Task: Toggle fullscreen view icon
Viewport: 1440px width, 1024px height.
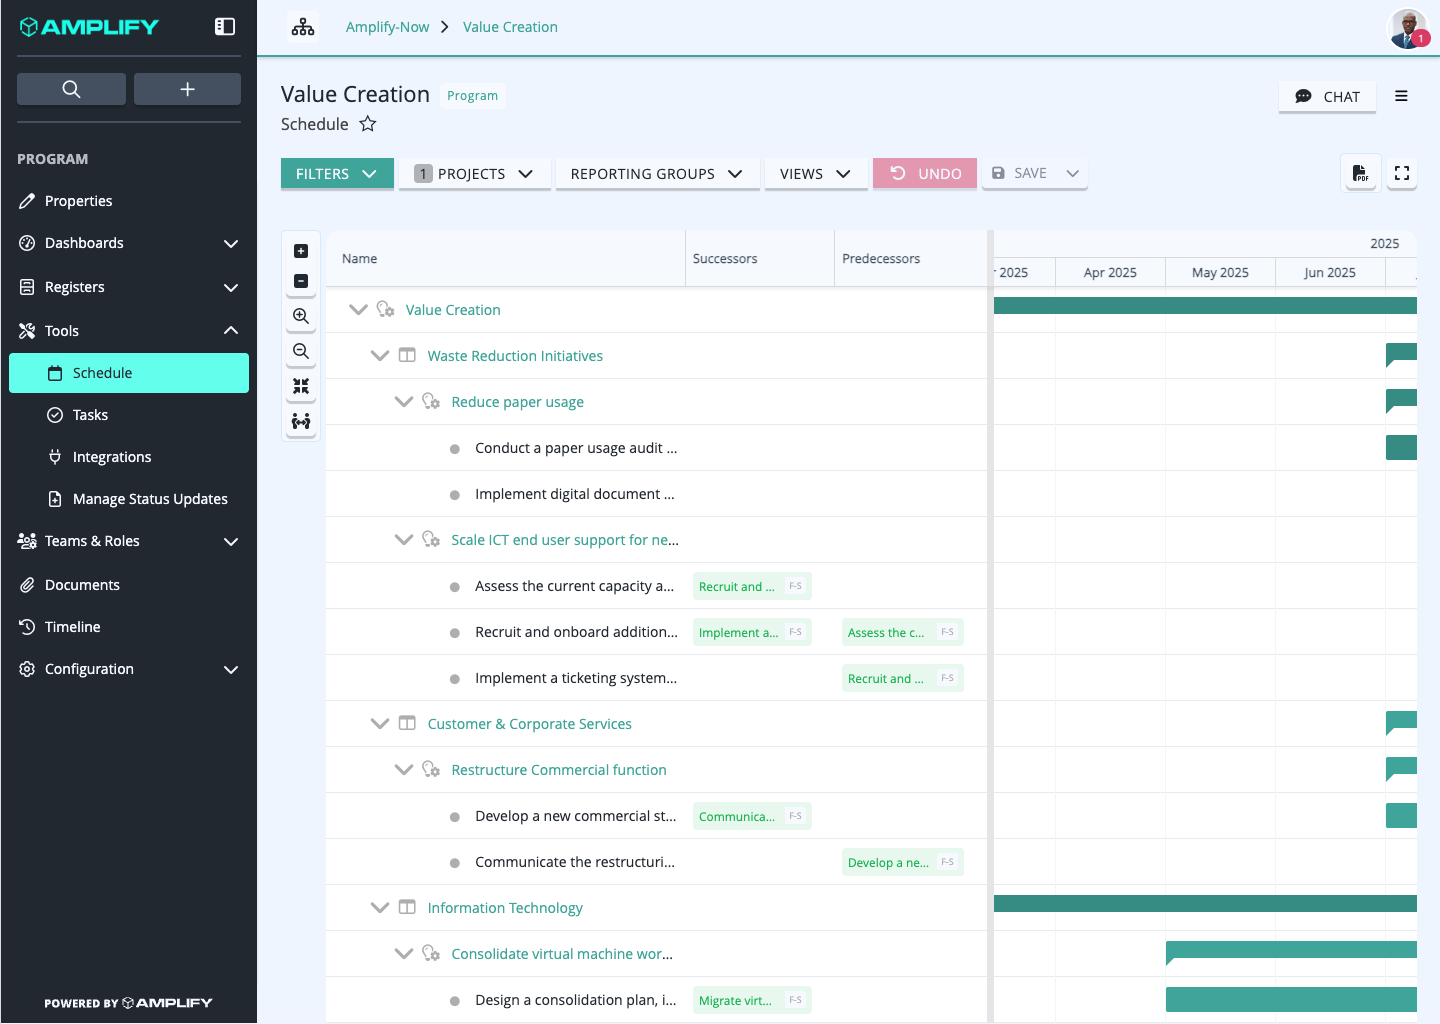Action: click(1402, 173)
